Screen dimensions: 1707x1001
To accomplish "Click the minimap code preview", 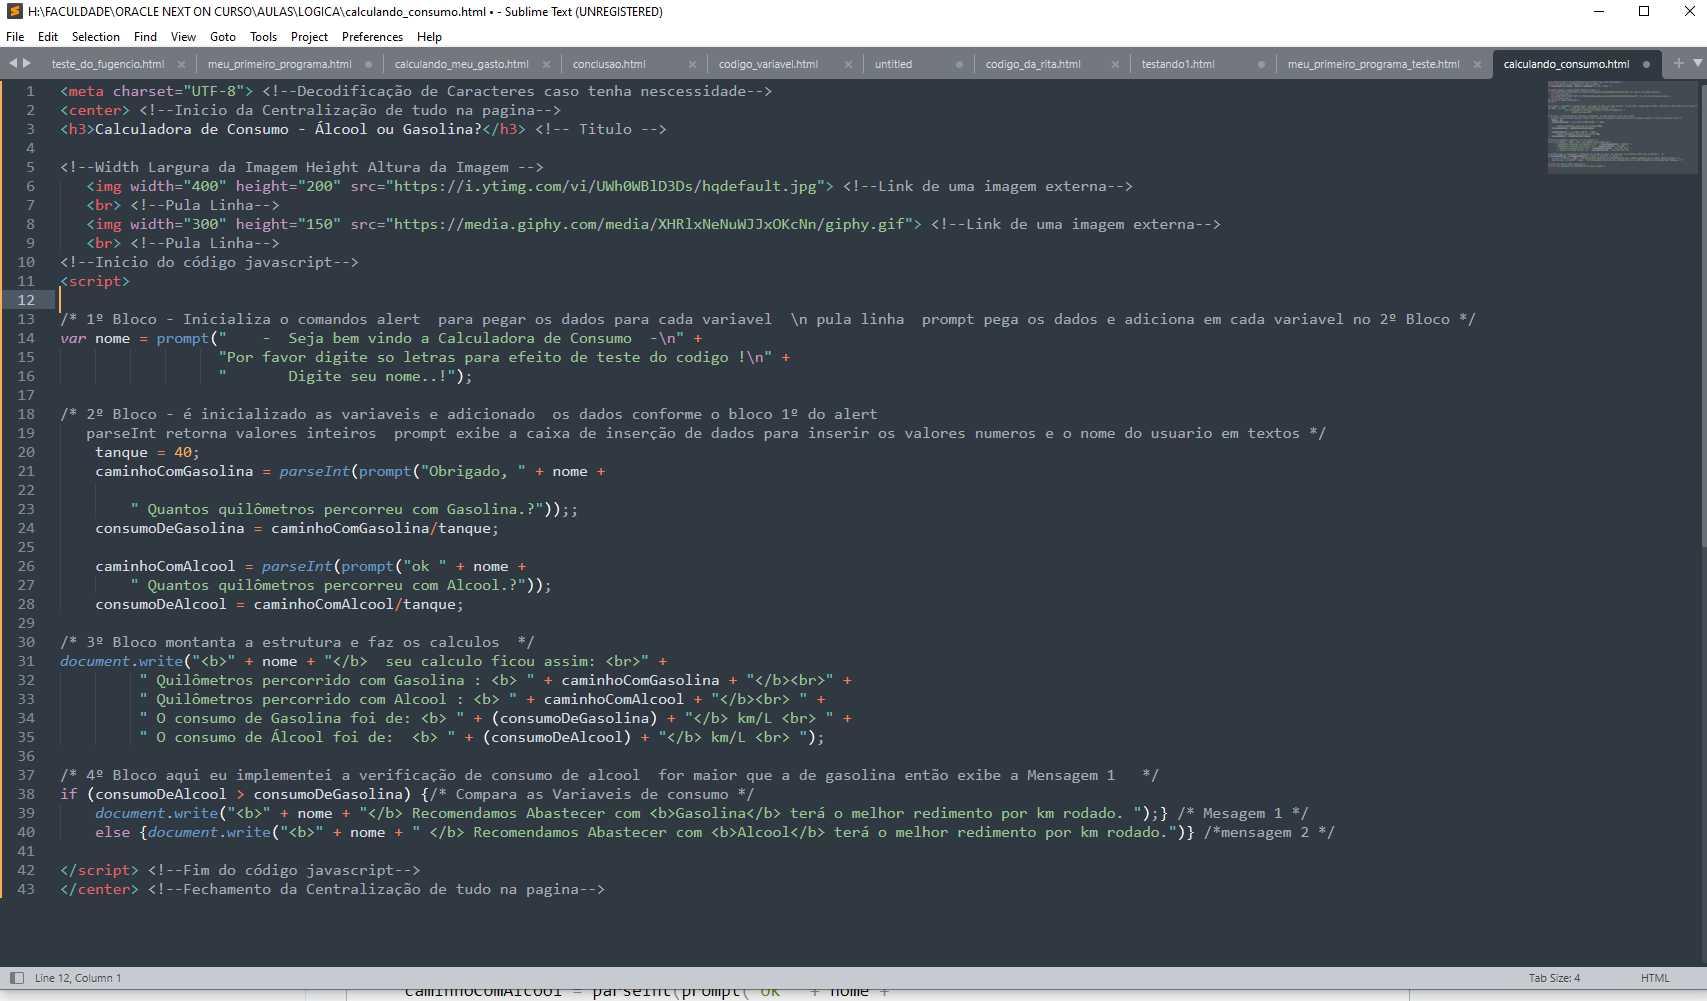I will click(1622, 126).
